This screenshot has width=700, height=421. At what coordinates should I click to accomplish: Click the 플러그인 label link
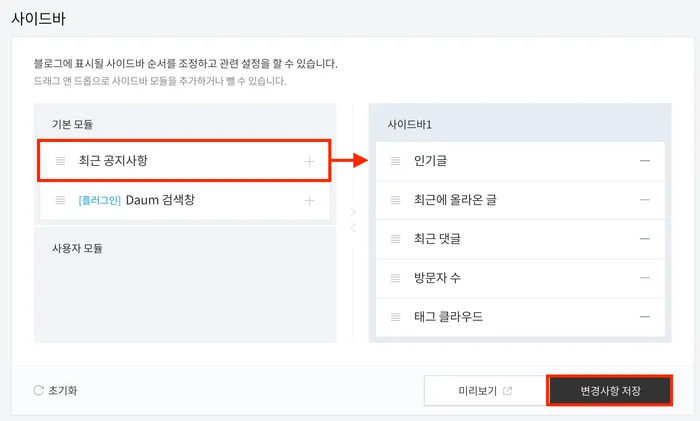point(99,200)
